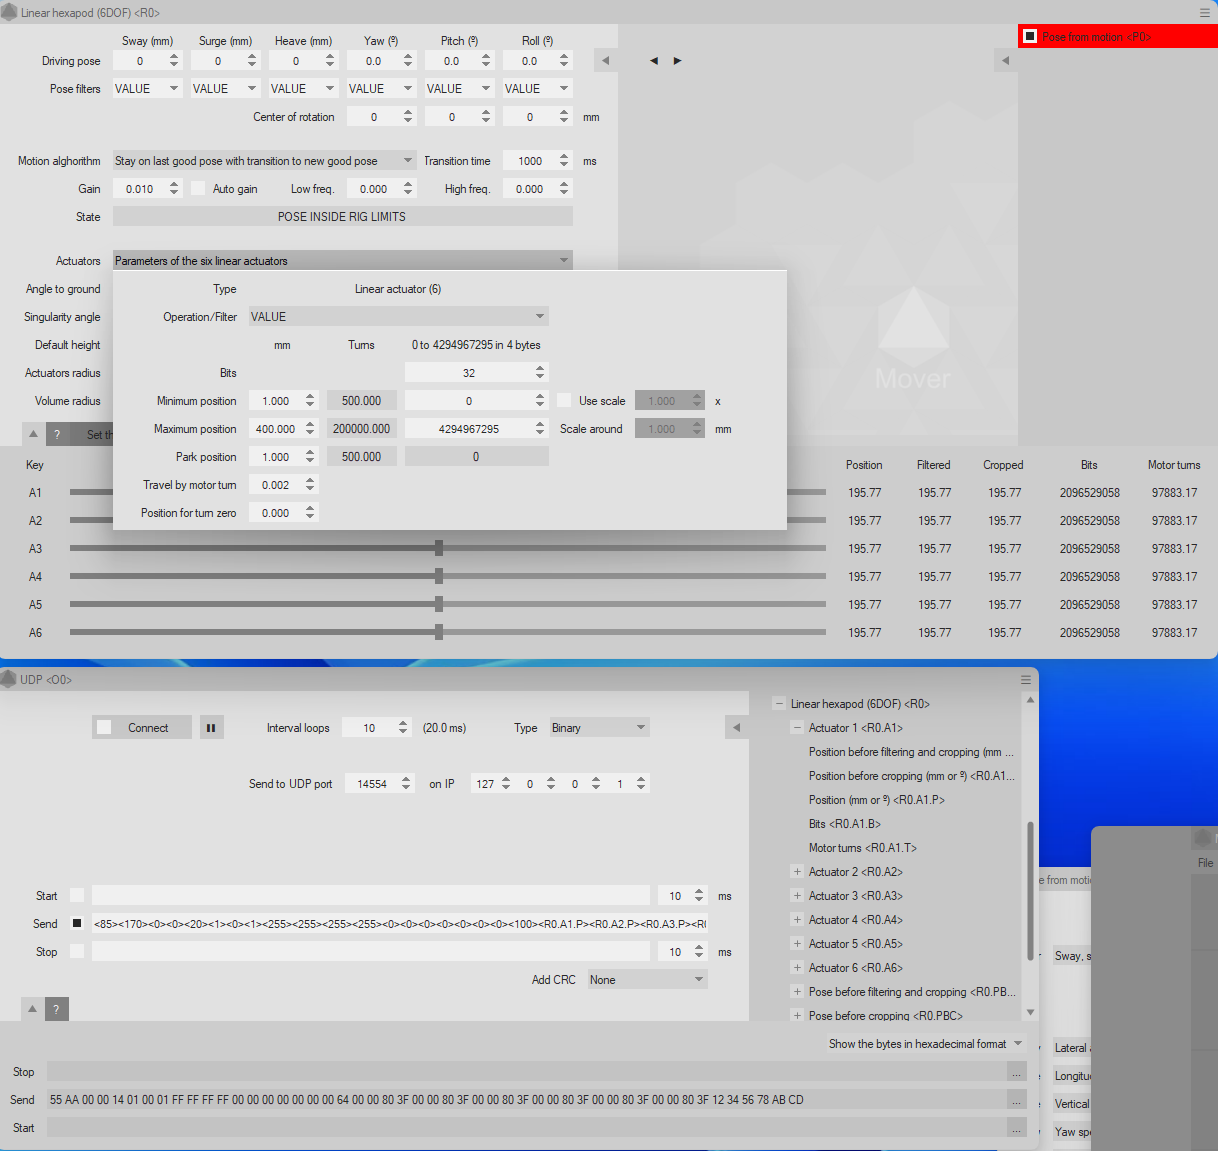This screenshot has width=1218, height=1151.
Task: Open the Motion algorithm dropdown
Action: (x=263, y=160)
